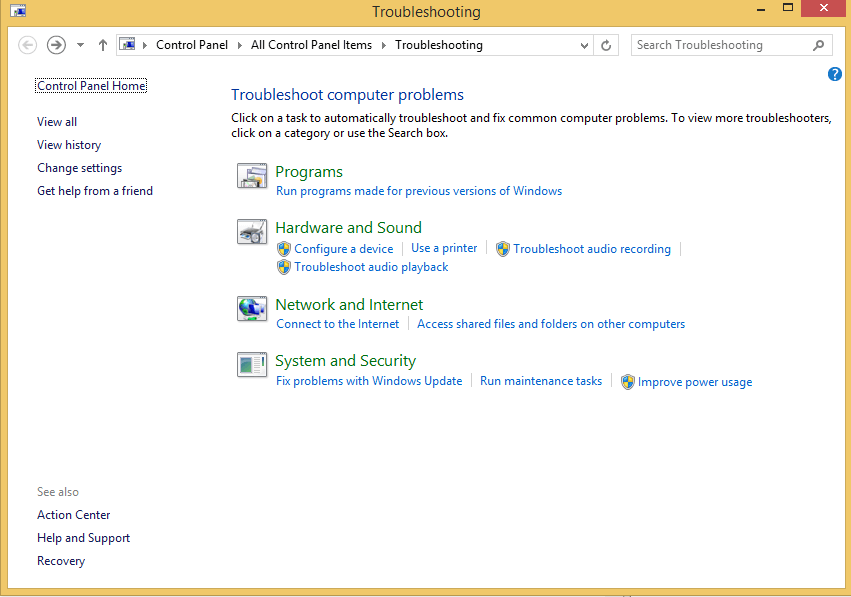Click the System and Security category icon
Image resolution: width=851 pixels, height=597 pixels.
[252, 365]
